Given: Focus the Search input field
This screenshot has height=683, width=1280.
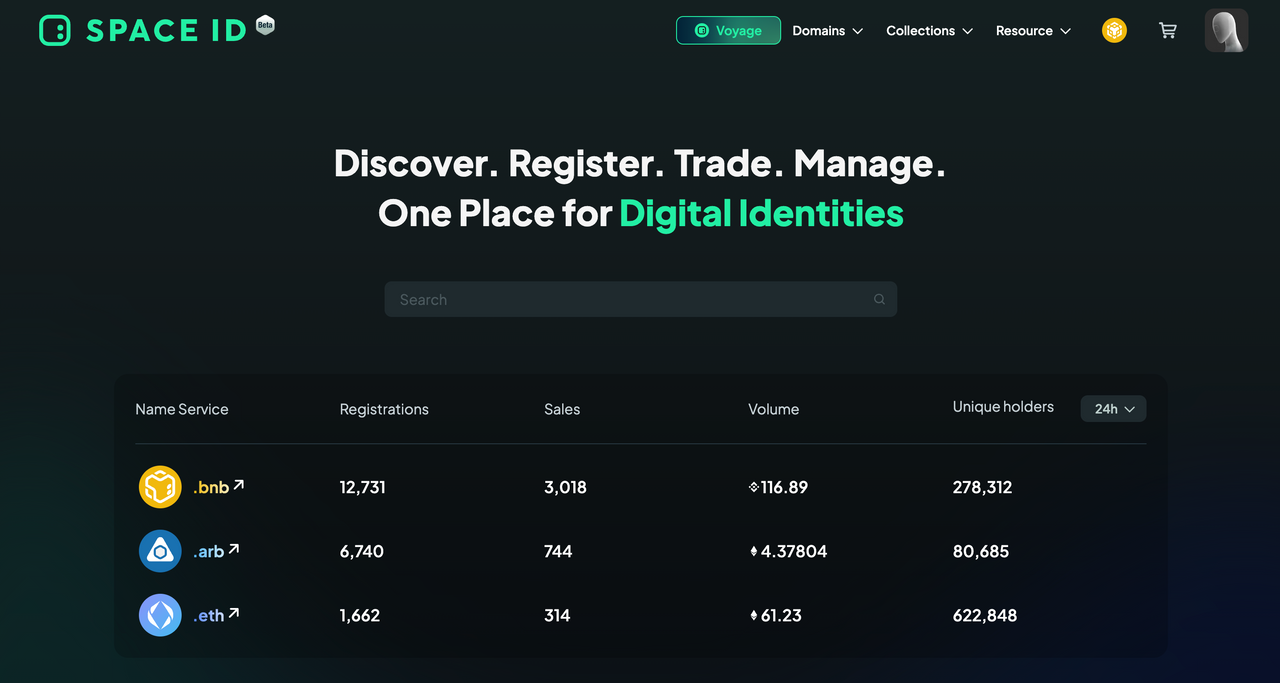Looking at the screenshot, I should pos(640,299).
